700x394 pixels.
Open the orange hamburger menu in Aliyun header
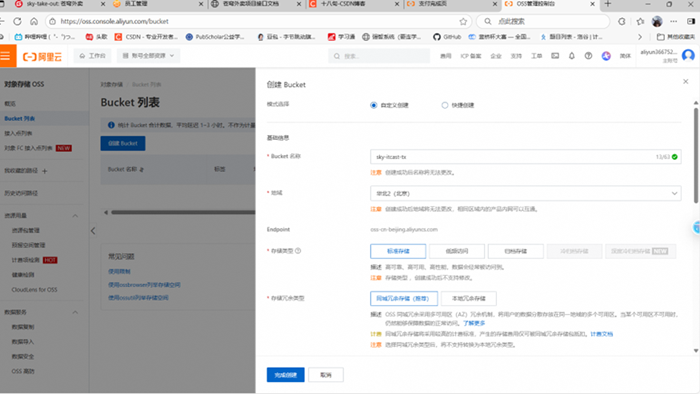(x=5, y=56)
